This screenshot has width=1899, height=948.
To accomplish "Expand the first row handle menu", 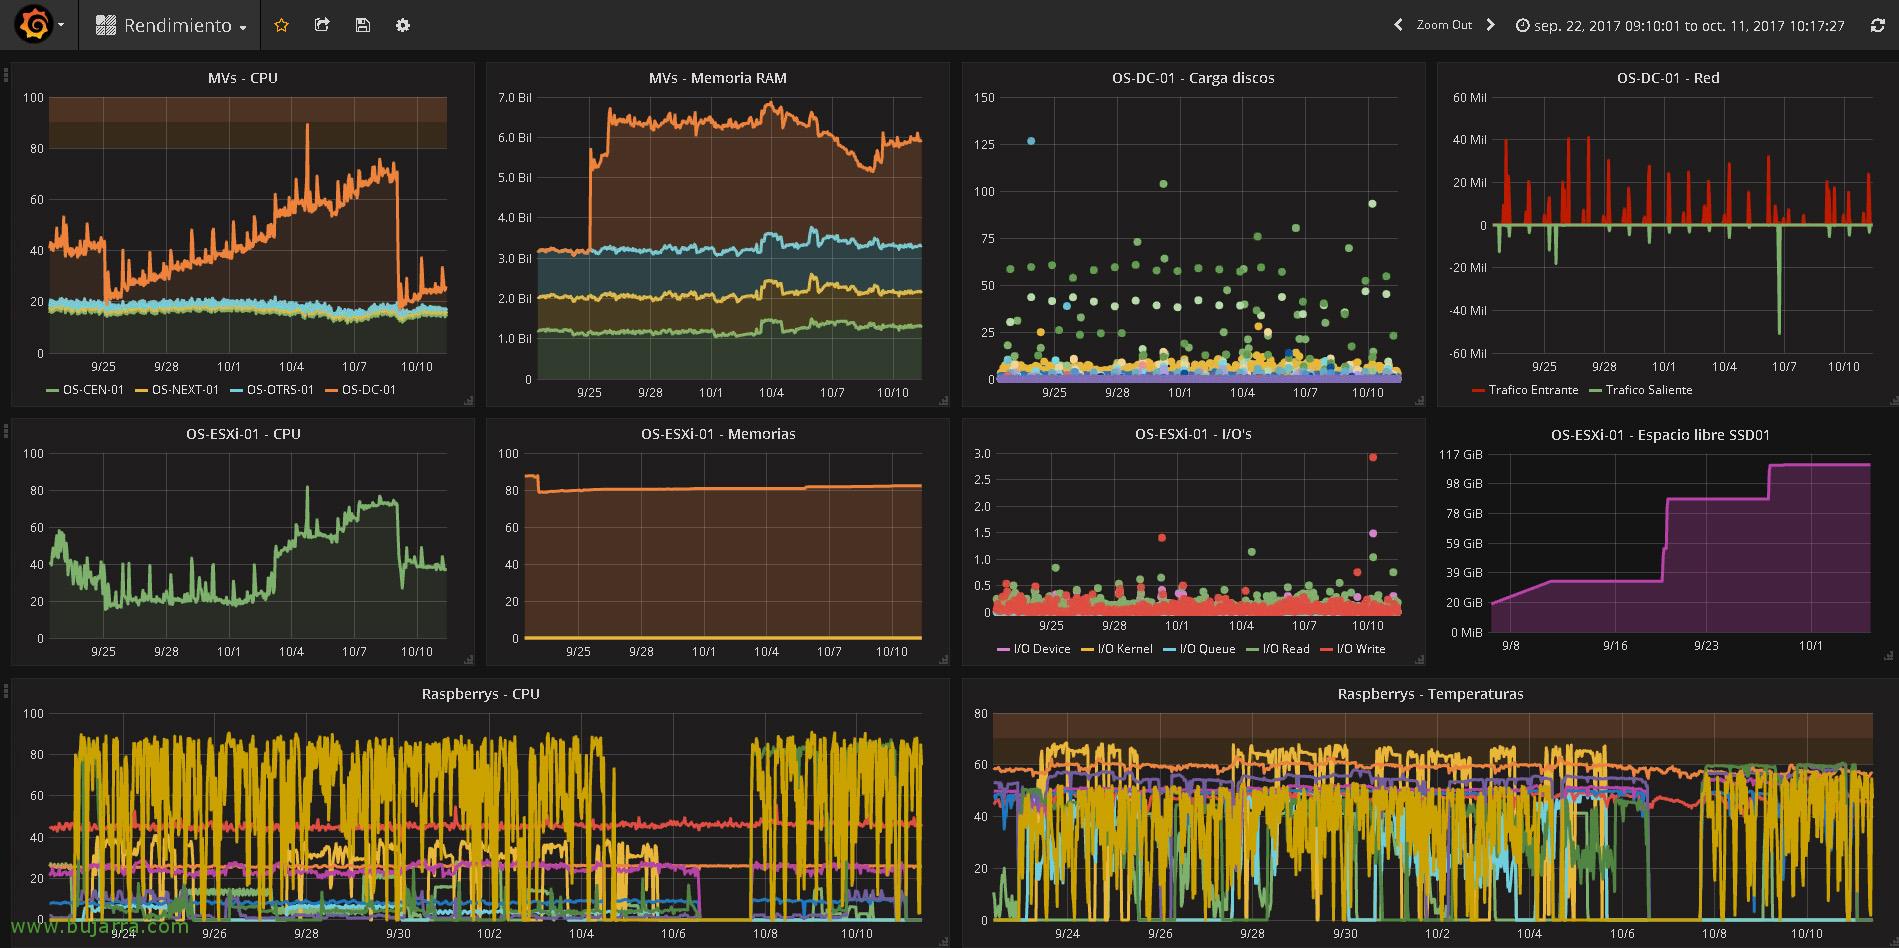I will tap(6, 75).
